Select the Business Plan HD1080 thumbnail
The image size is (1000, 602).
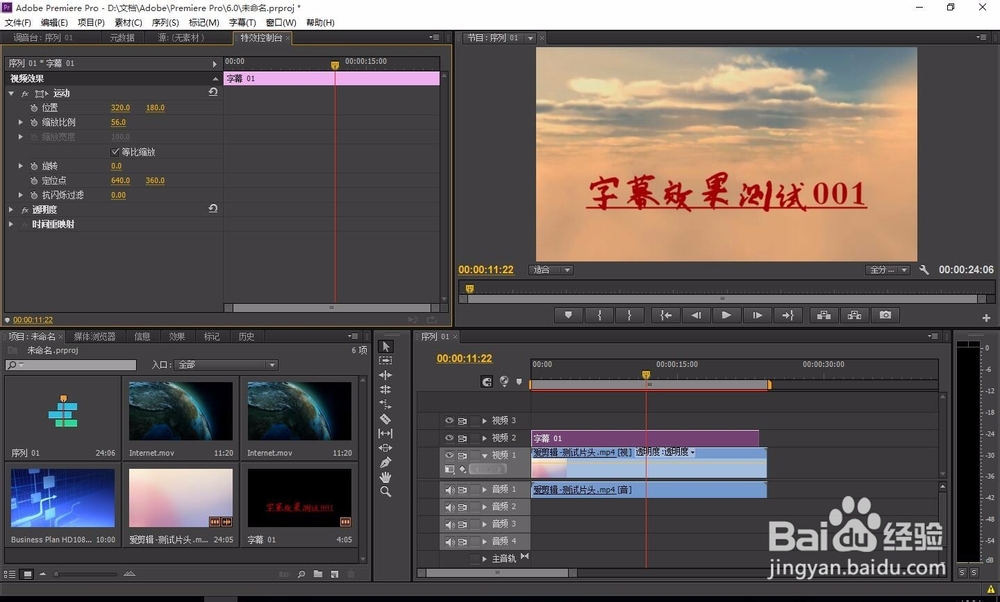click(63, 498)
